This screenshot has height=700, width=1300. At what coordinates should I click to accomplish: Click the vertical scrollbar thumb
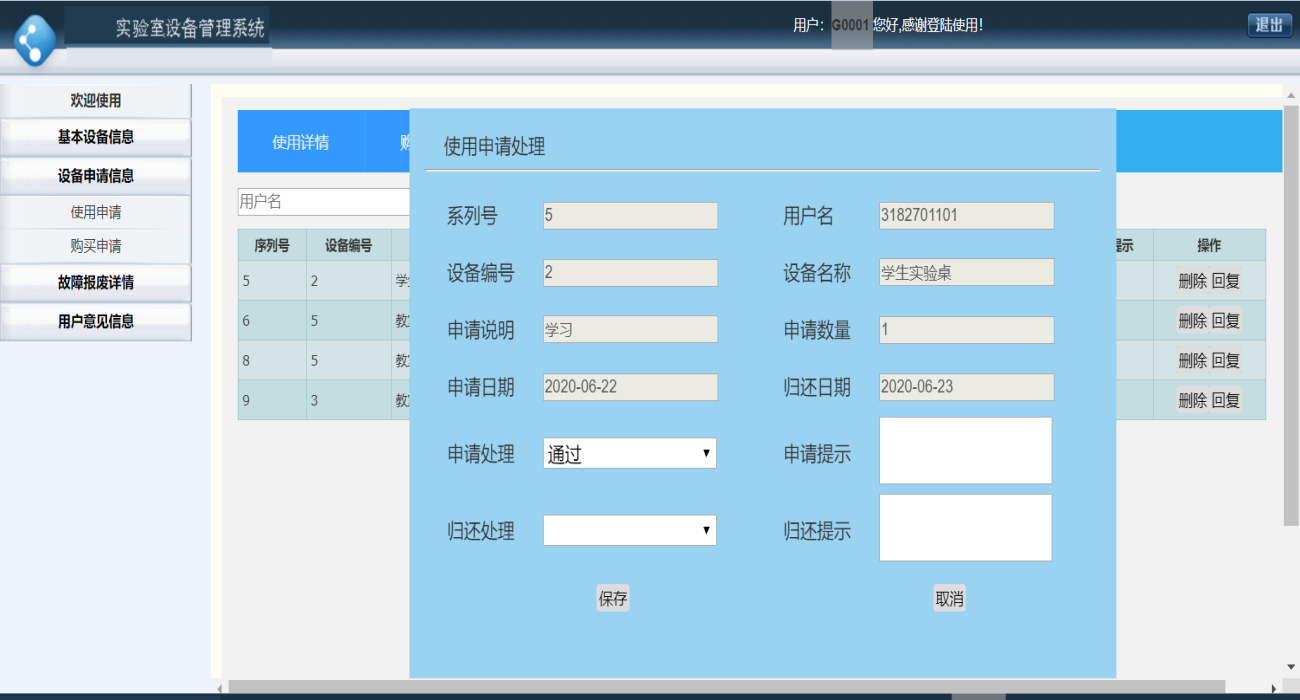click(x=1291, y=315)
